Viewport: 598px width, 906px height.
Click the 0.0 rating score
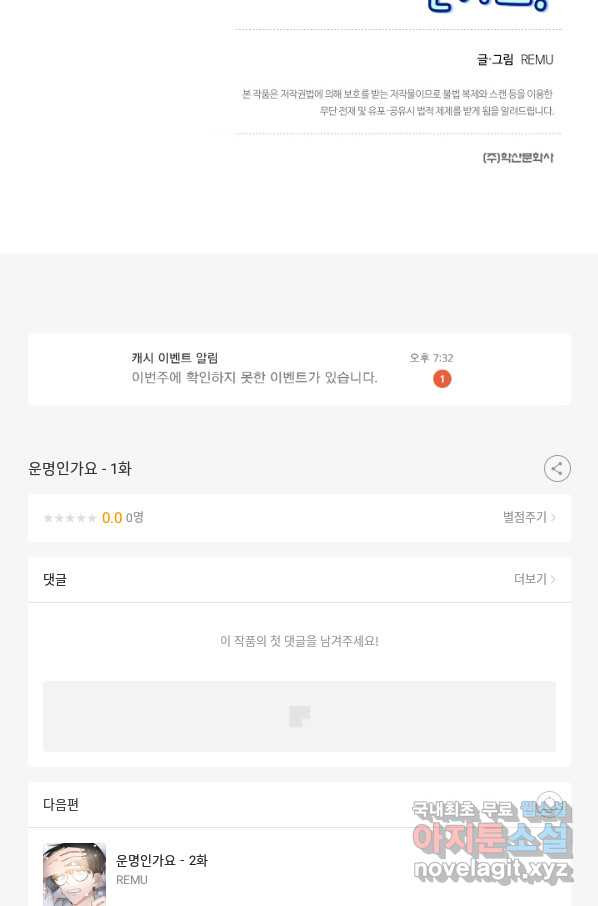tap(112, 518)
